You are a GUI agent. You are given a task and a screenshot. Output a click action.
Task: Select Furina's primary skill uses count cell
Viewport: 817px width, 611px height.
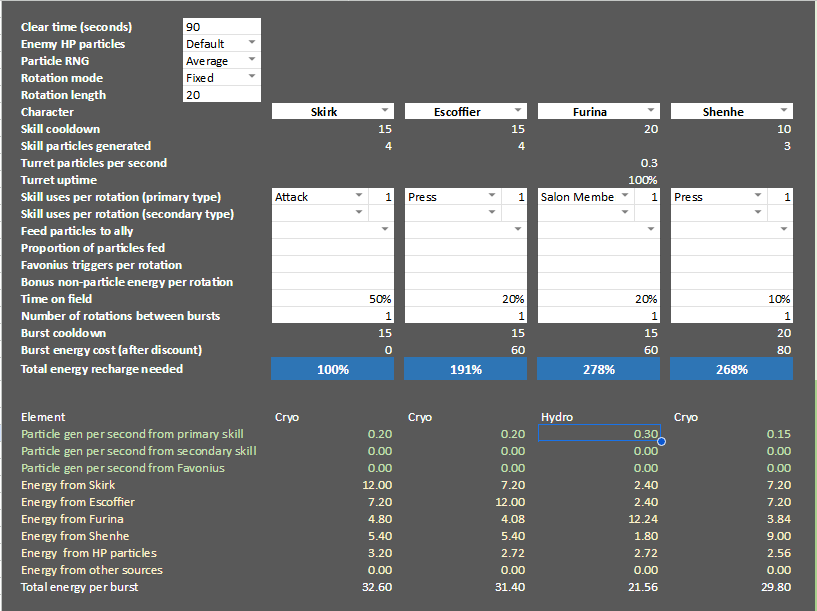click(x=647, y=197)
